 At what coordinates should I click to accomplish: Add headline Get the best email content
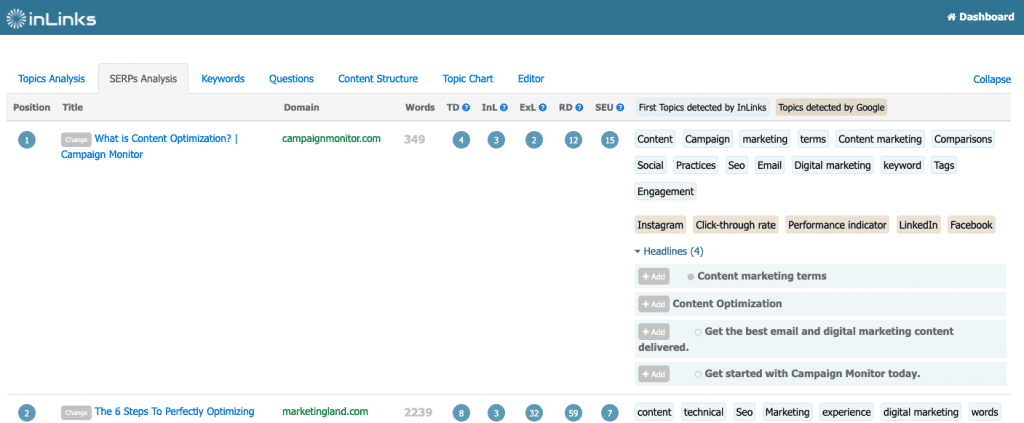point(654,332)
